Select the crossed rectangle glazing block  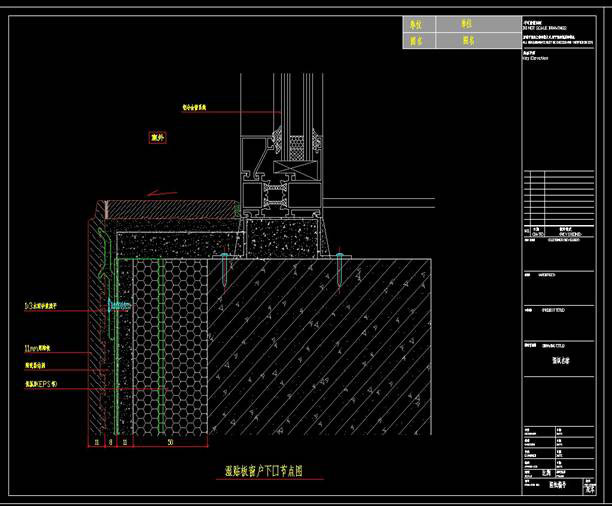tap(297, 167)
